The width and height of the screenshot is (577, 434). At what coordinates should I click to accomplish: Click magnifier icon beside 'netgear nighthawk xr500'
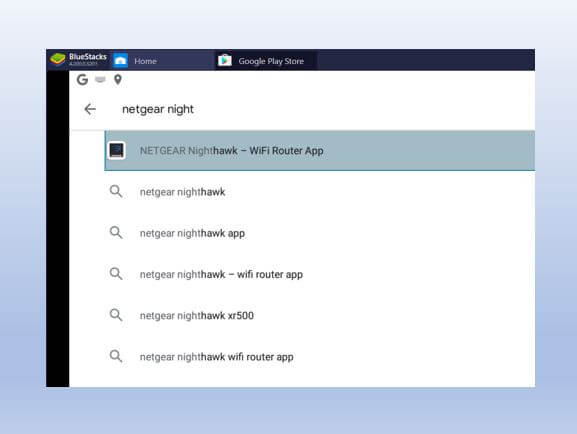(116, 315)
